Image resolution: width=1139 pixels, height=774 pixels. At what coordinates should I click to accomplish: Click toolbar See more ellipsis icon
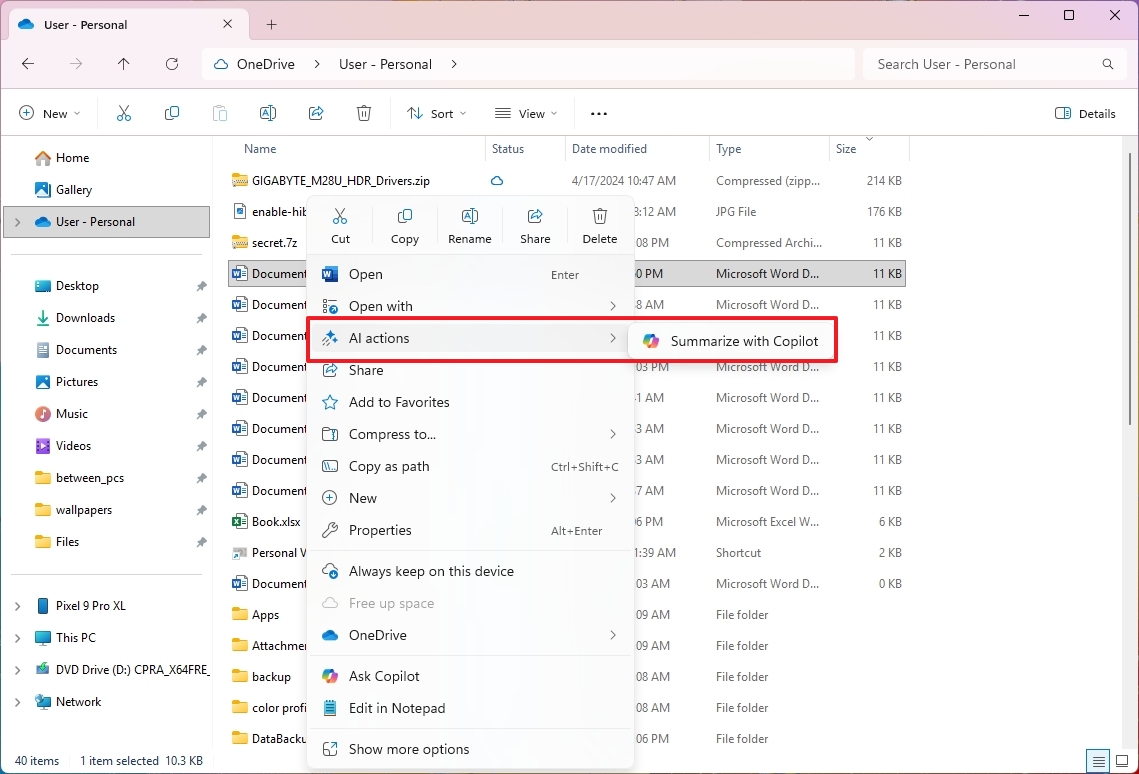599,114
